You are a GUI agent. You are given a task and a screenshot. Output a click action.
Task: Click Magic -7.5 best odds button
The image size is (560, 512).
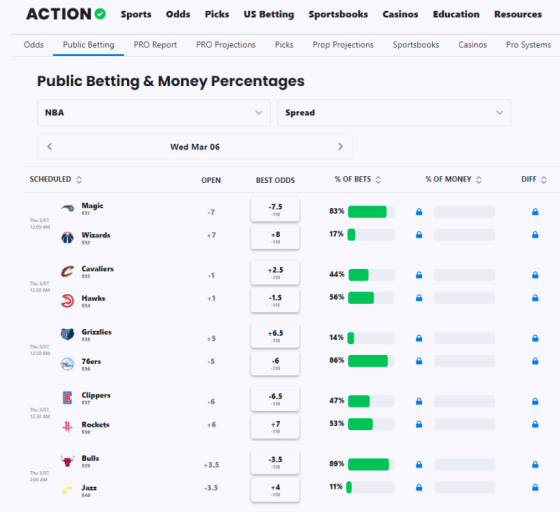point(275,210)
